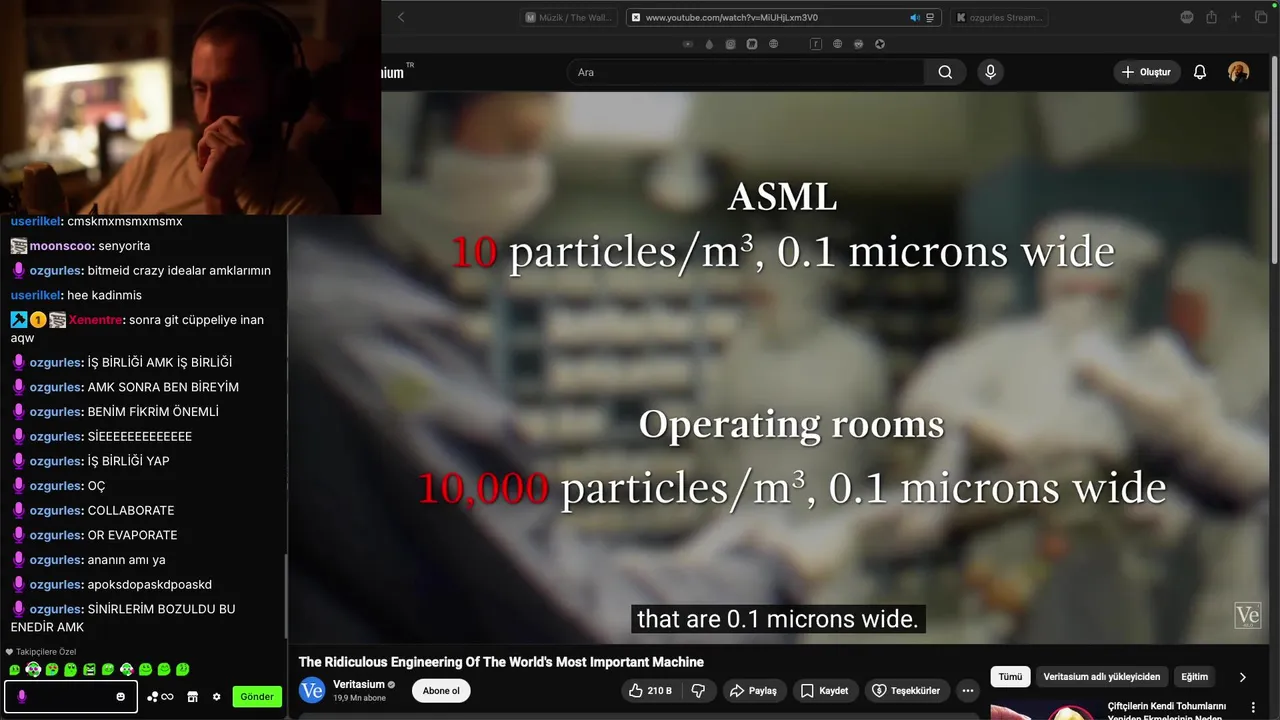
Task: Click the video title text
Action: 501,662
